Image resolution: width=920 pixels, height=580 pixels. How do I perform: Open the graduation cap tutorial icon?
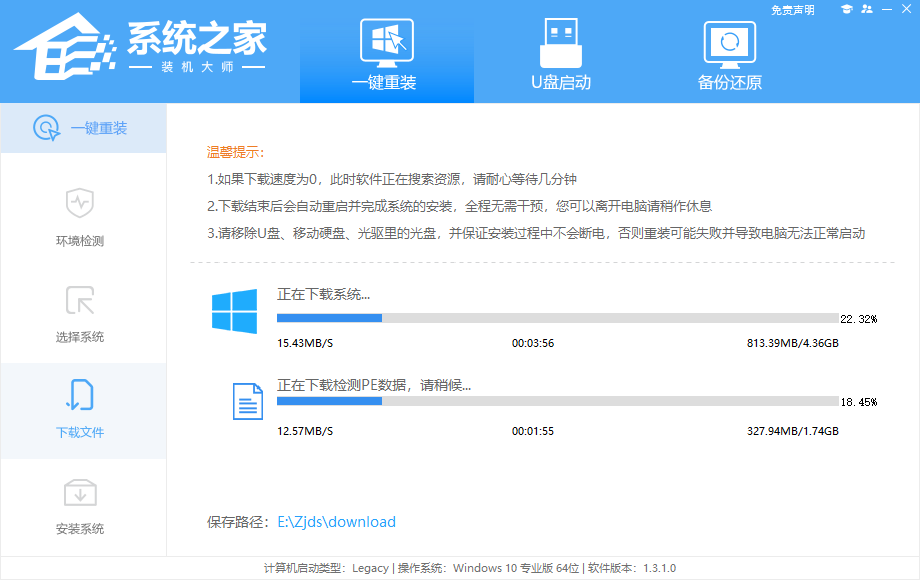tap(845, 10)
